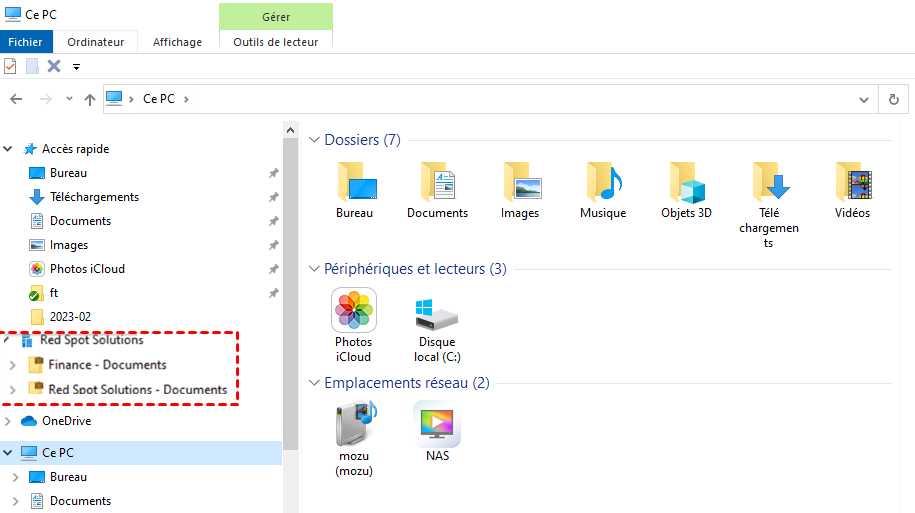Screen dimensions: 915x513
Task: Open address bar history dropdown
Action: pyautogui.click(x=864, y=100)
